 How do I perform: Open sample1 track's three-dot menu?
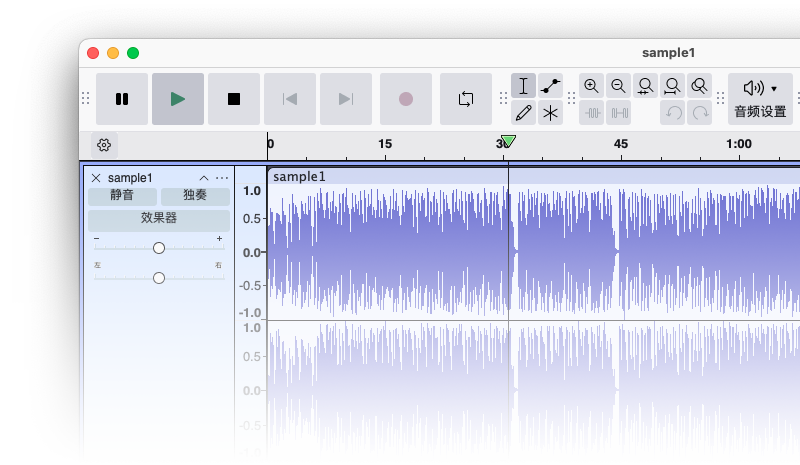[222, 178]
